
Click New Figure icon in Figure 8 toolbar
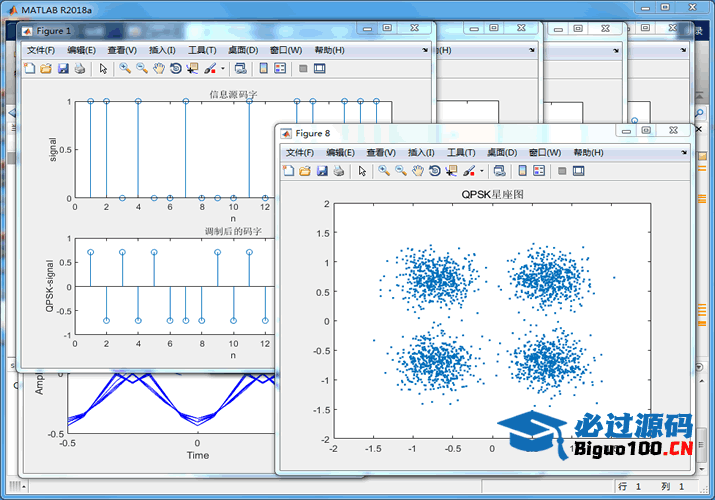289,171
